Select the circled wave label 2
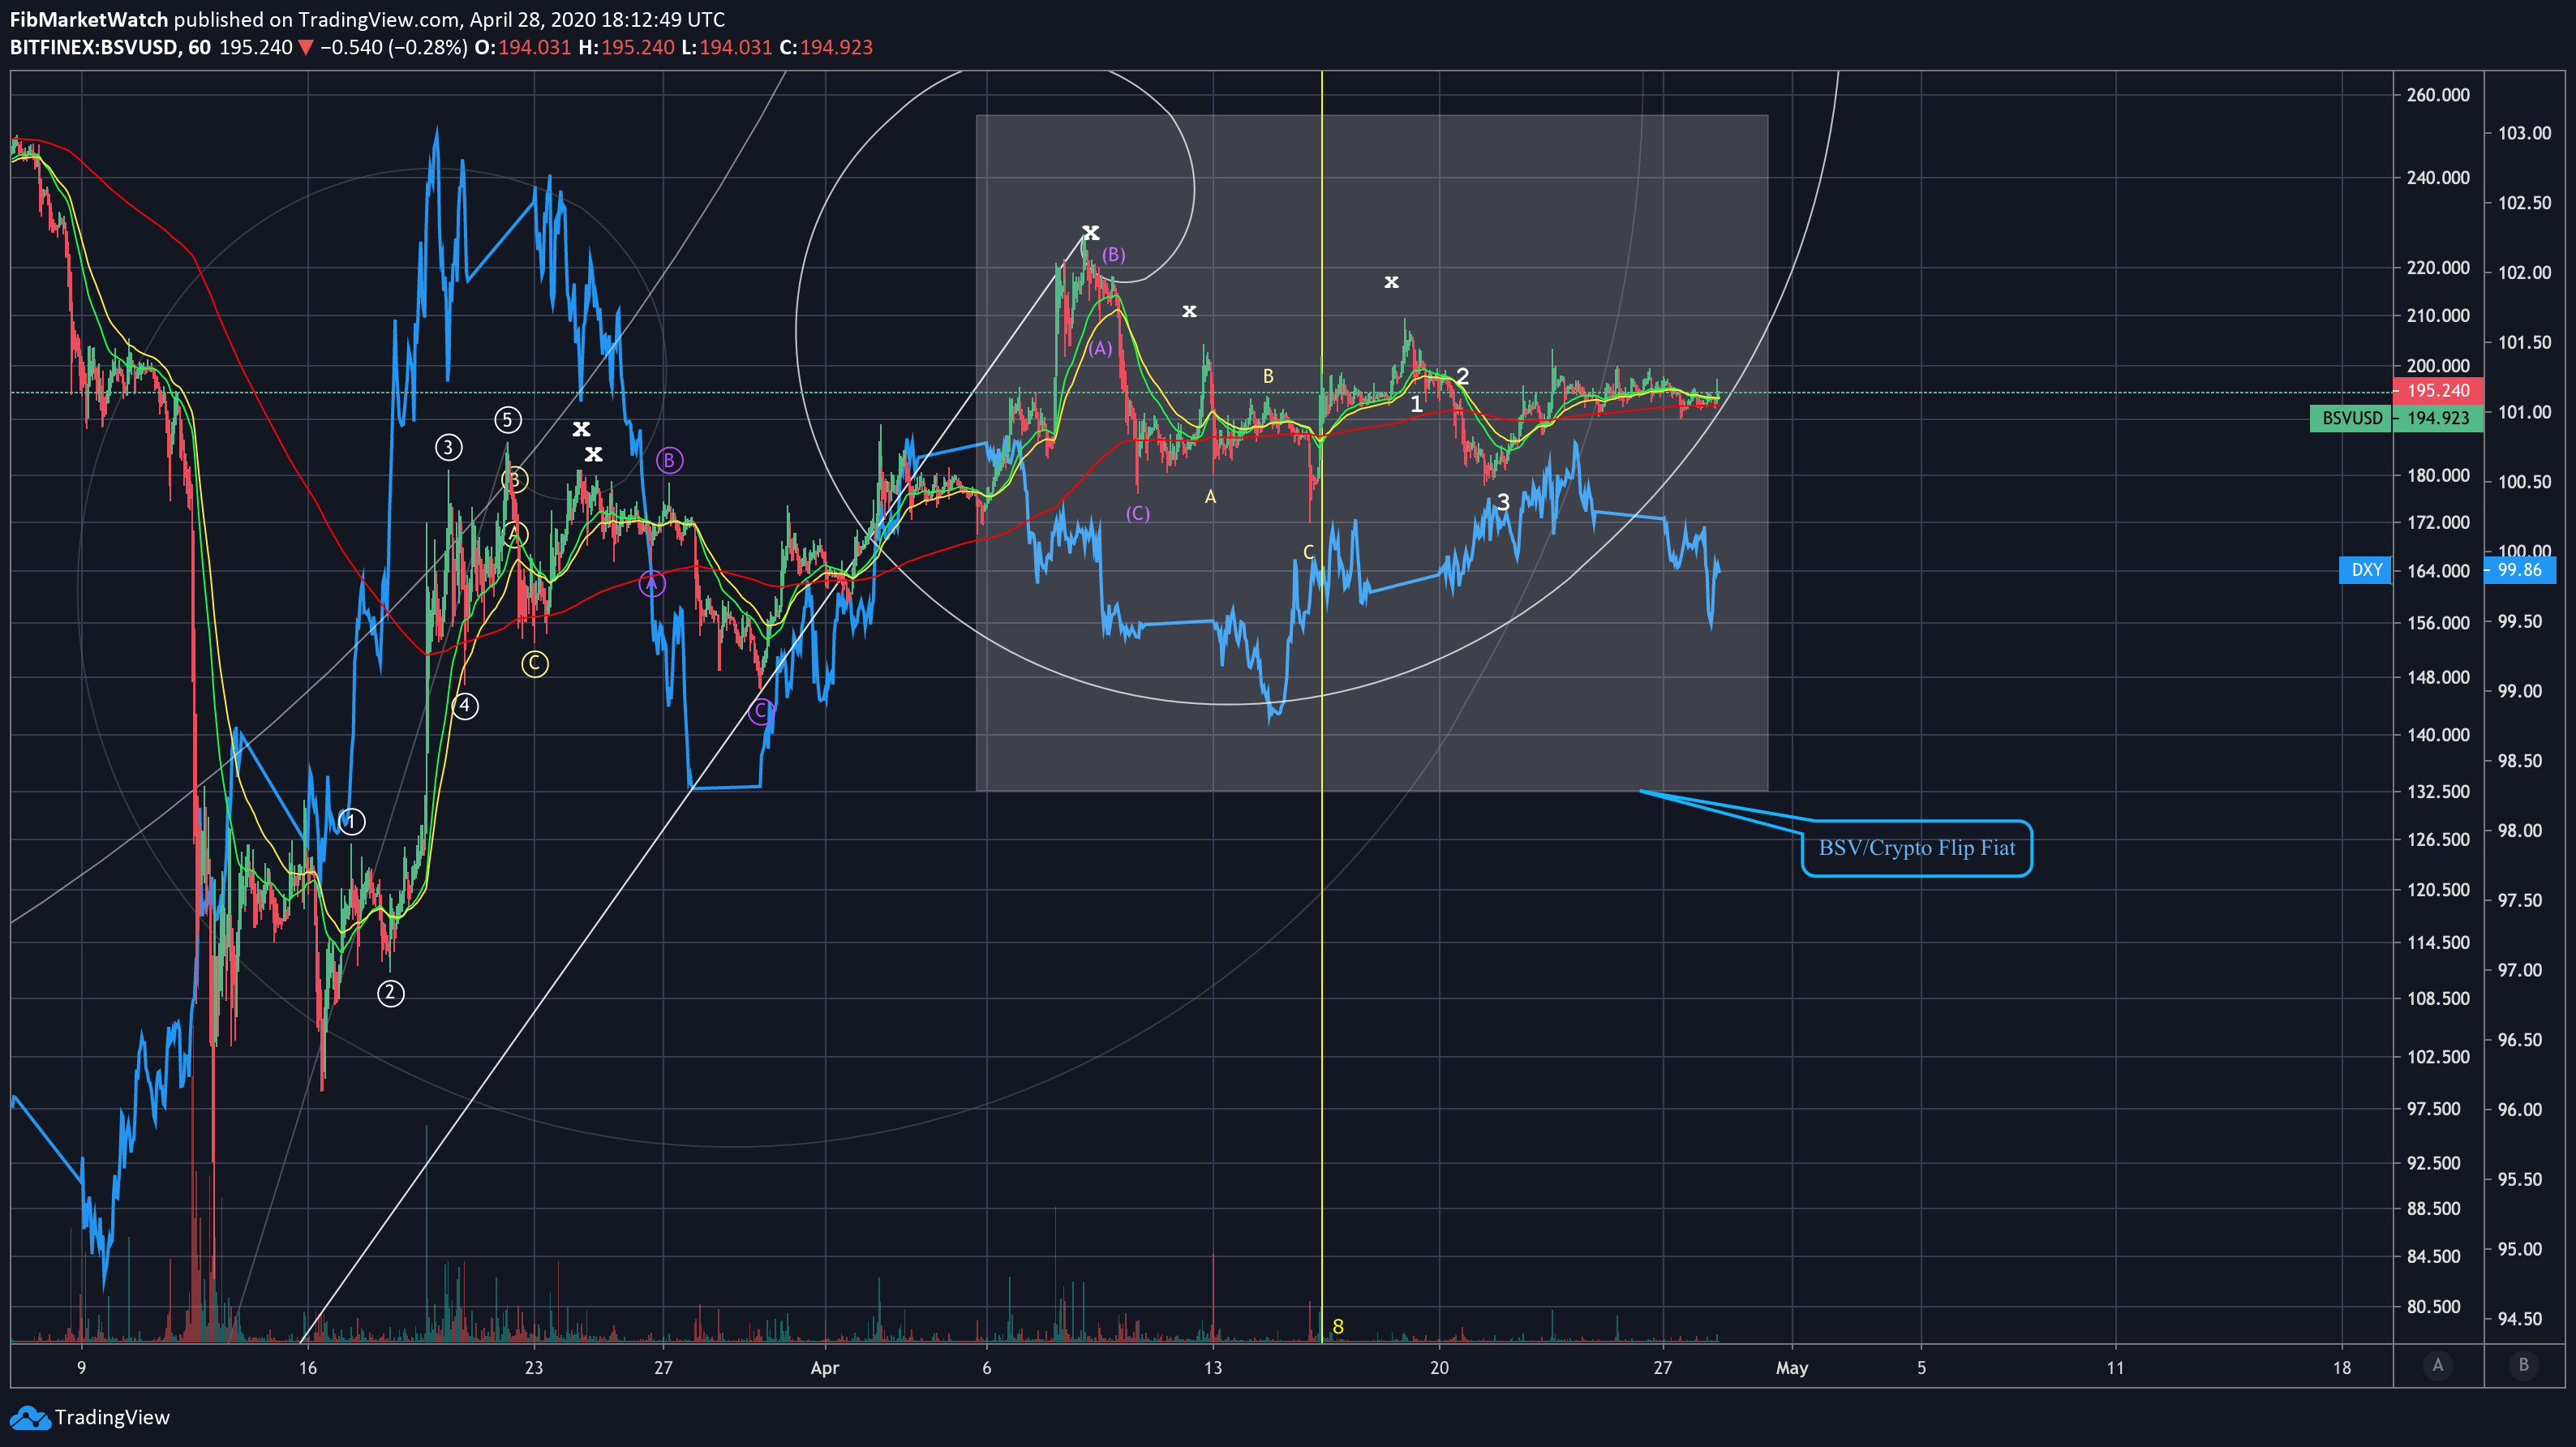Image resolution: width=2576 pixels, height=1447 pixels. coord(390,993)
